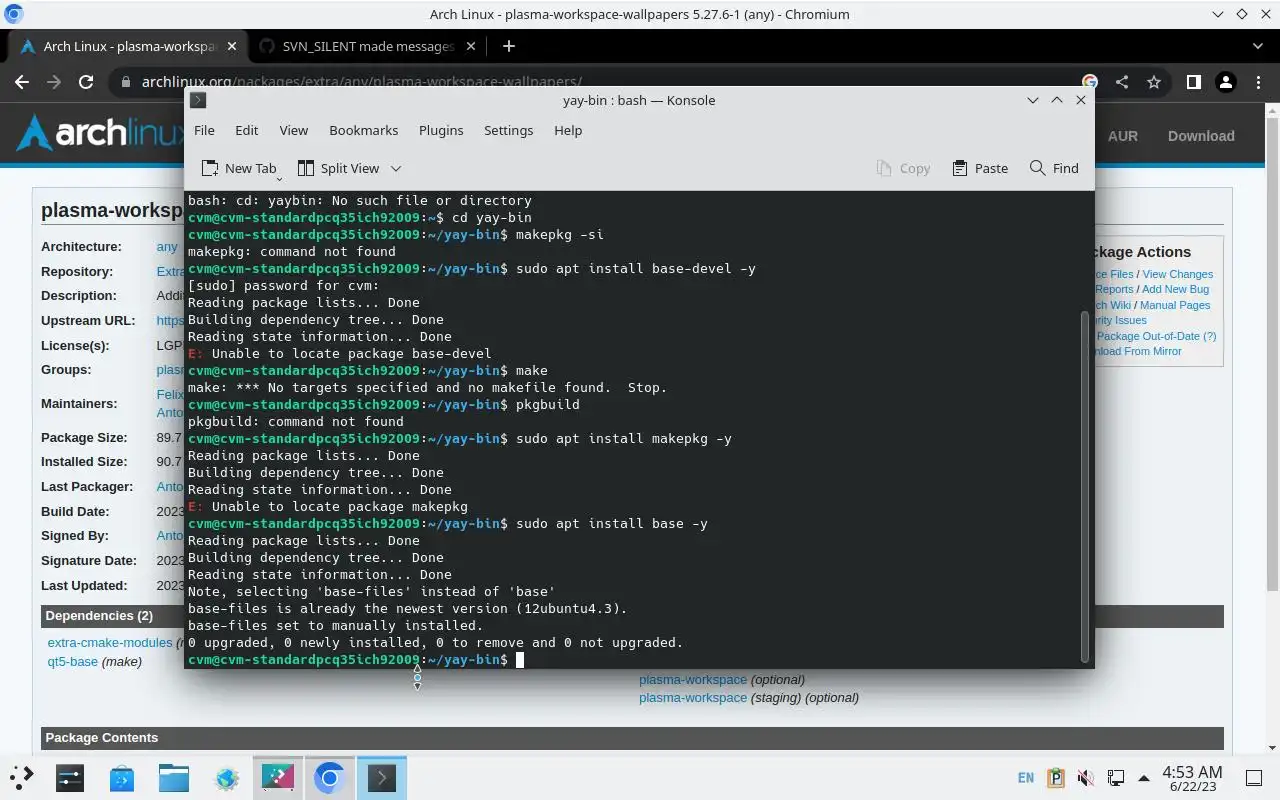Reload the Arch Linux page

[86, 82]
